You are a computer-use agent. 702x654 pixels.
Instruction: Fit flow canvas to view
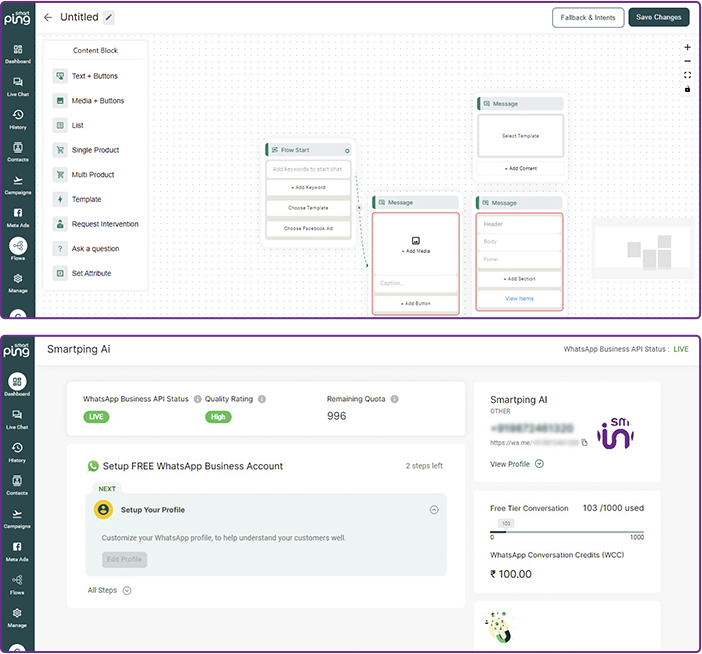tap(687, 75)
